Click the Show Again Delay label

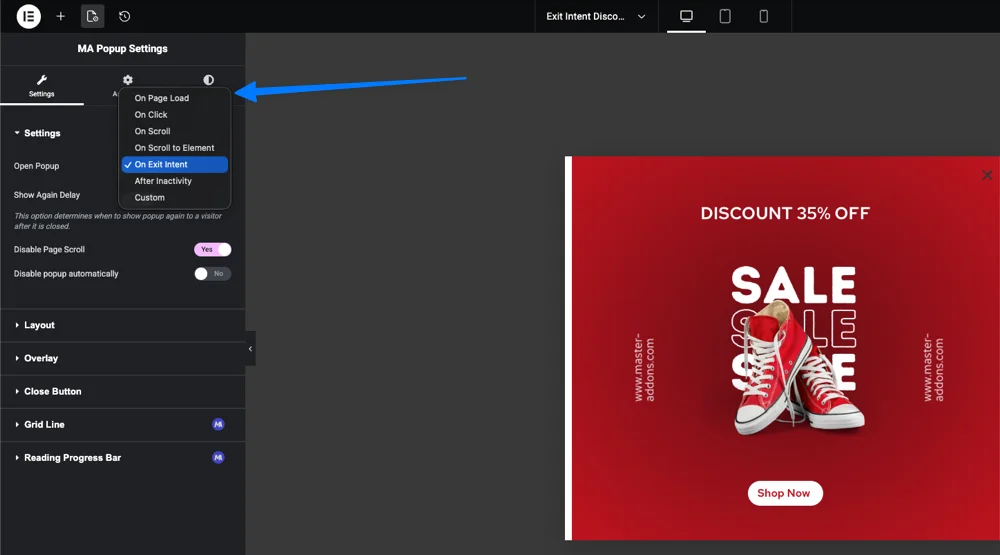(47, 195)
